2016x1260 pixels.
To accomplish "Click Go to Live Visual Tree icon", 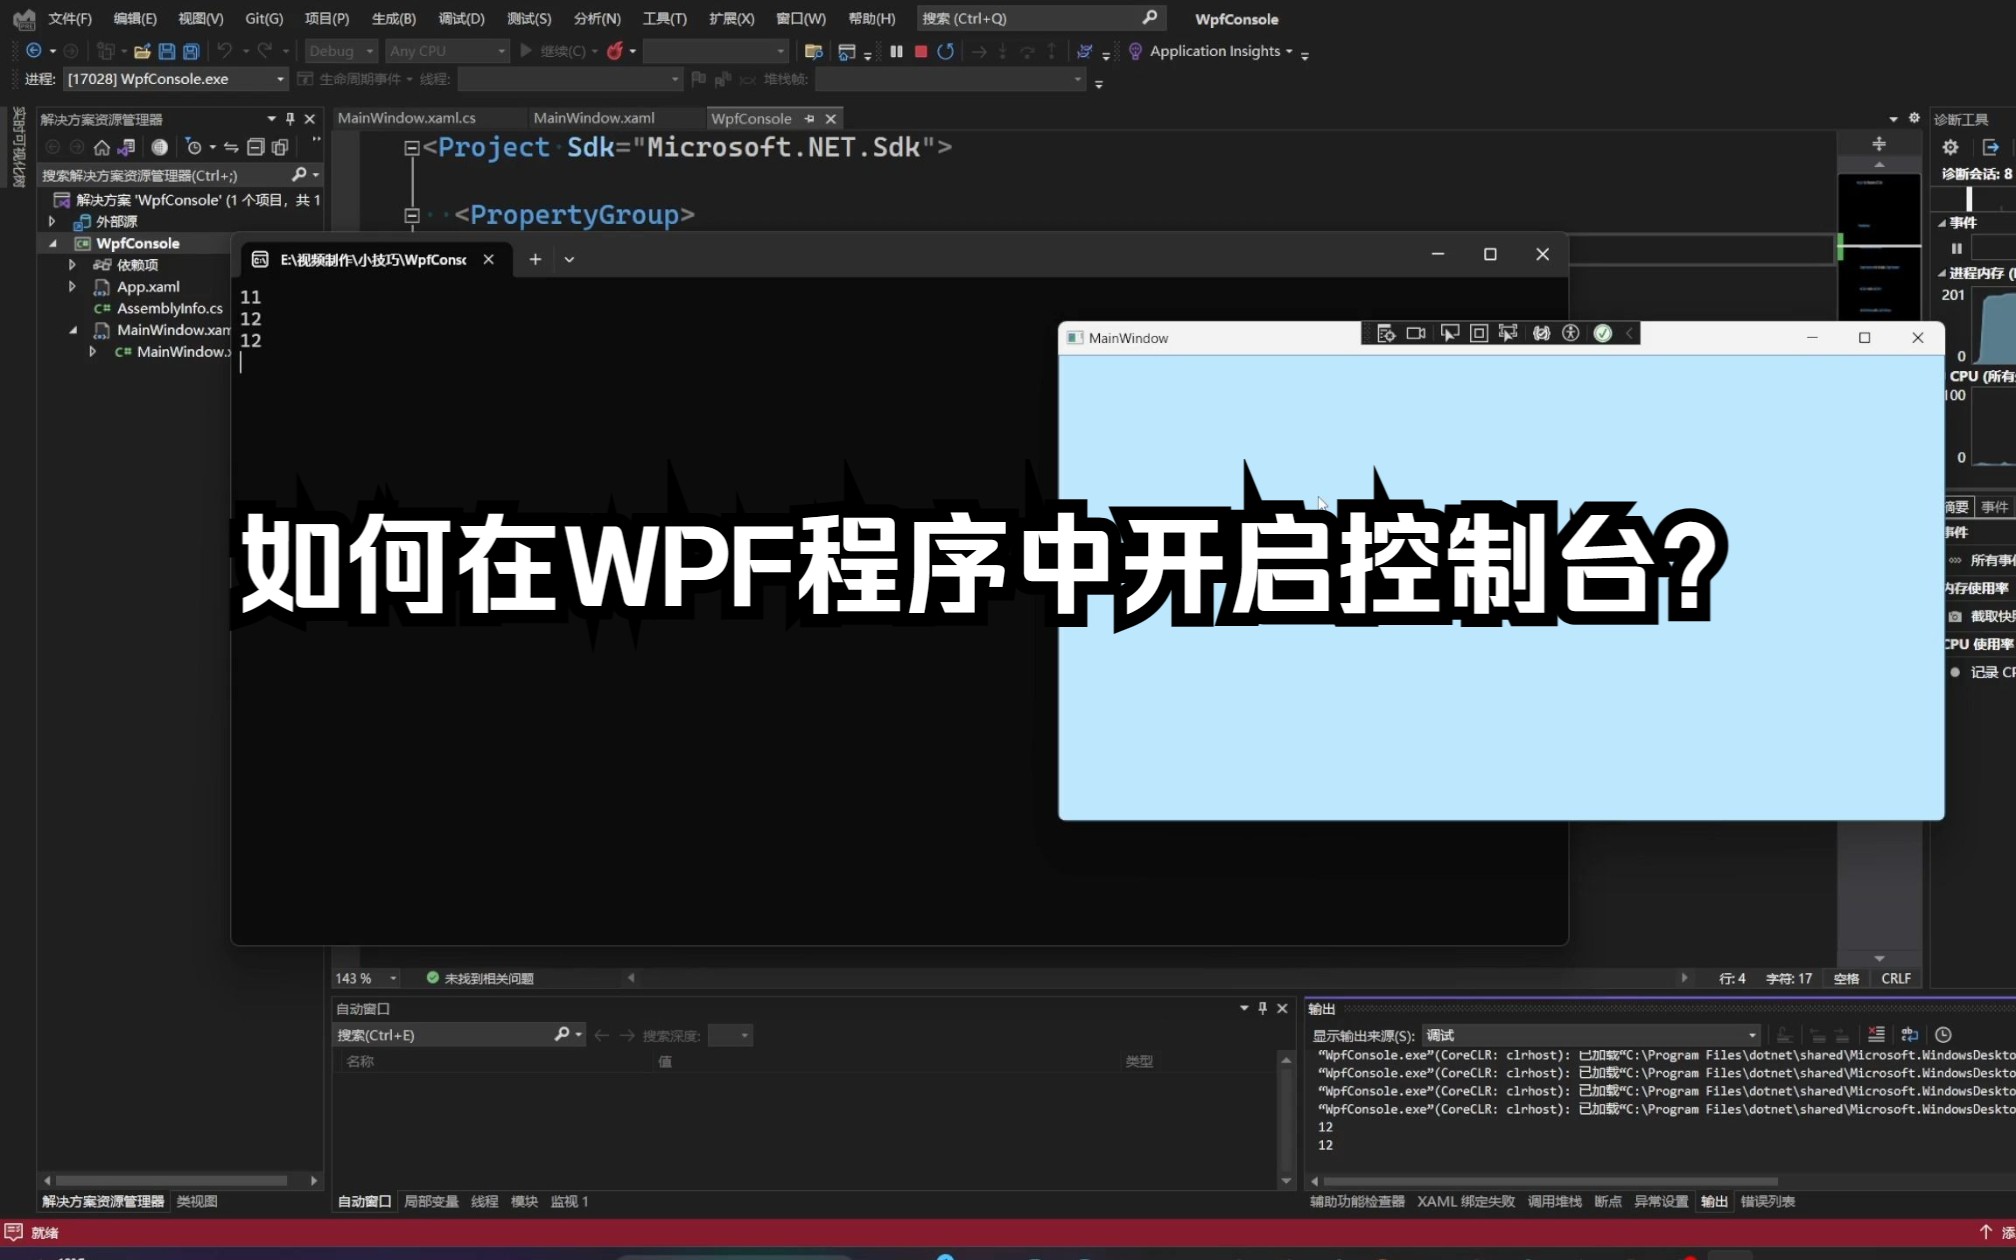I will click(x=1386, y=333).
